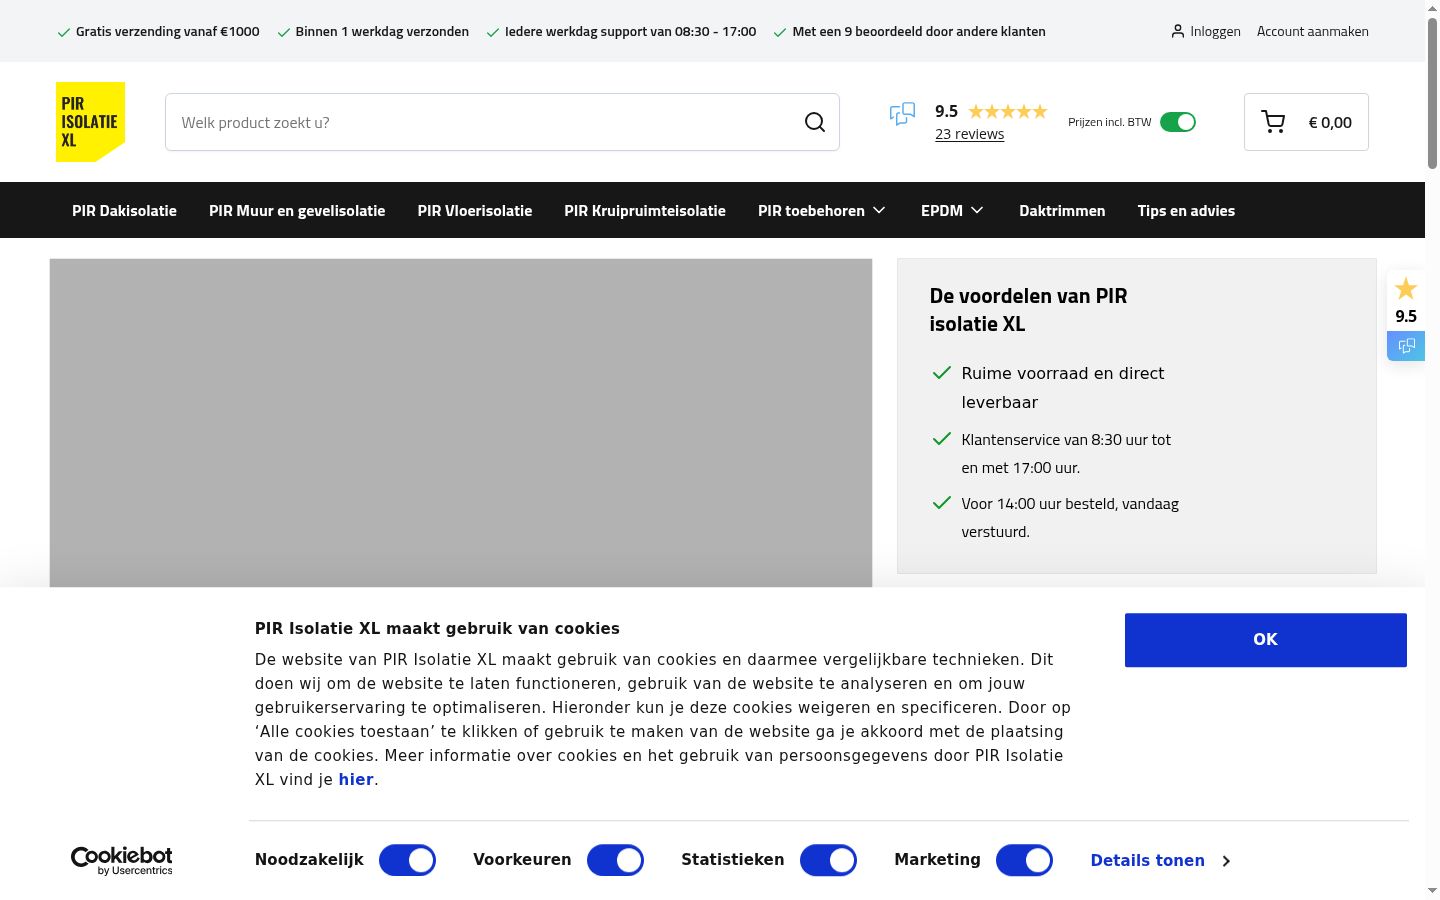Screen dimensions: 1440x900
Task: Click the blue review icon under 9.5 badge
Action: 1406,346
